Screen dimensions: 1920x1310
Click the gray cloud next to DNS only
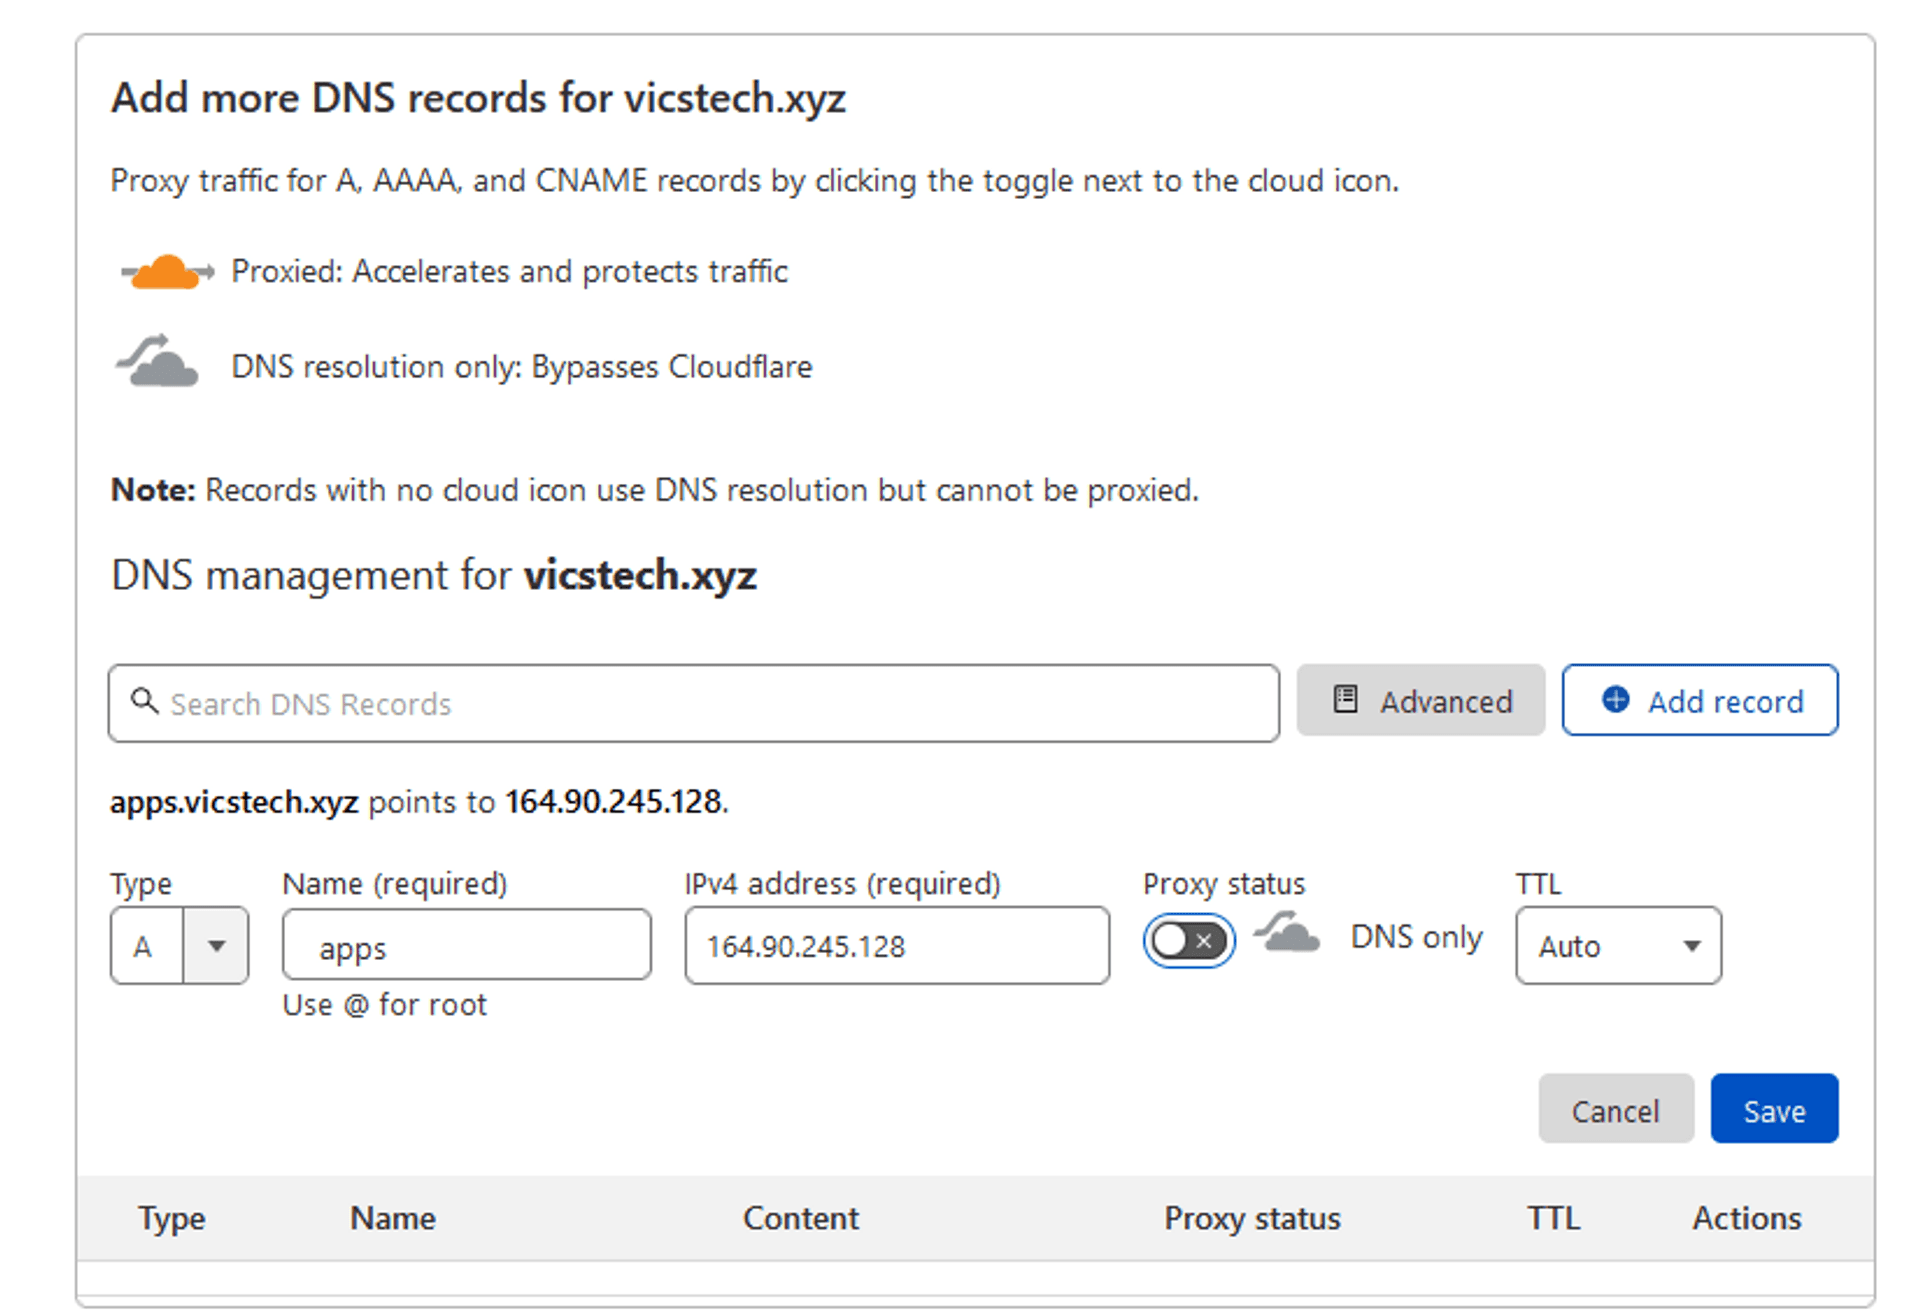tap(1288, 933)
